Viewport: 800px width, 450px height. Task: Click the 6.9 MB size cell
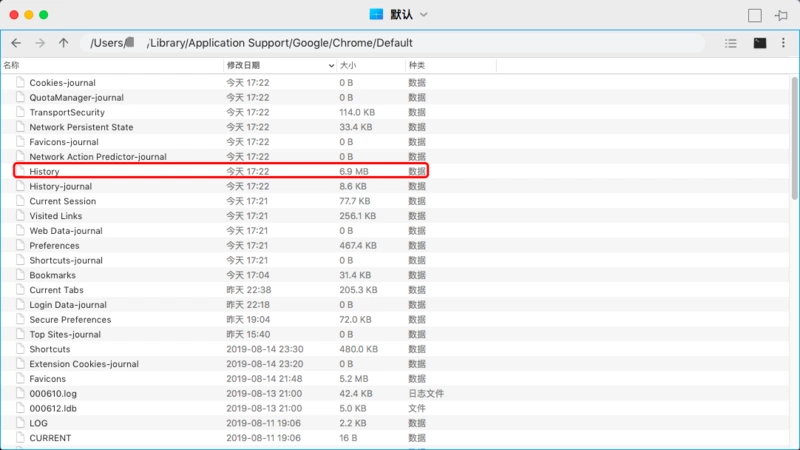click(354, 171)
